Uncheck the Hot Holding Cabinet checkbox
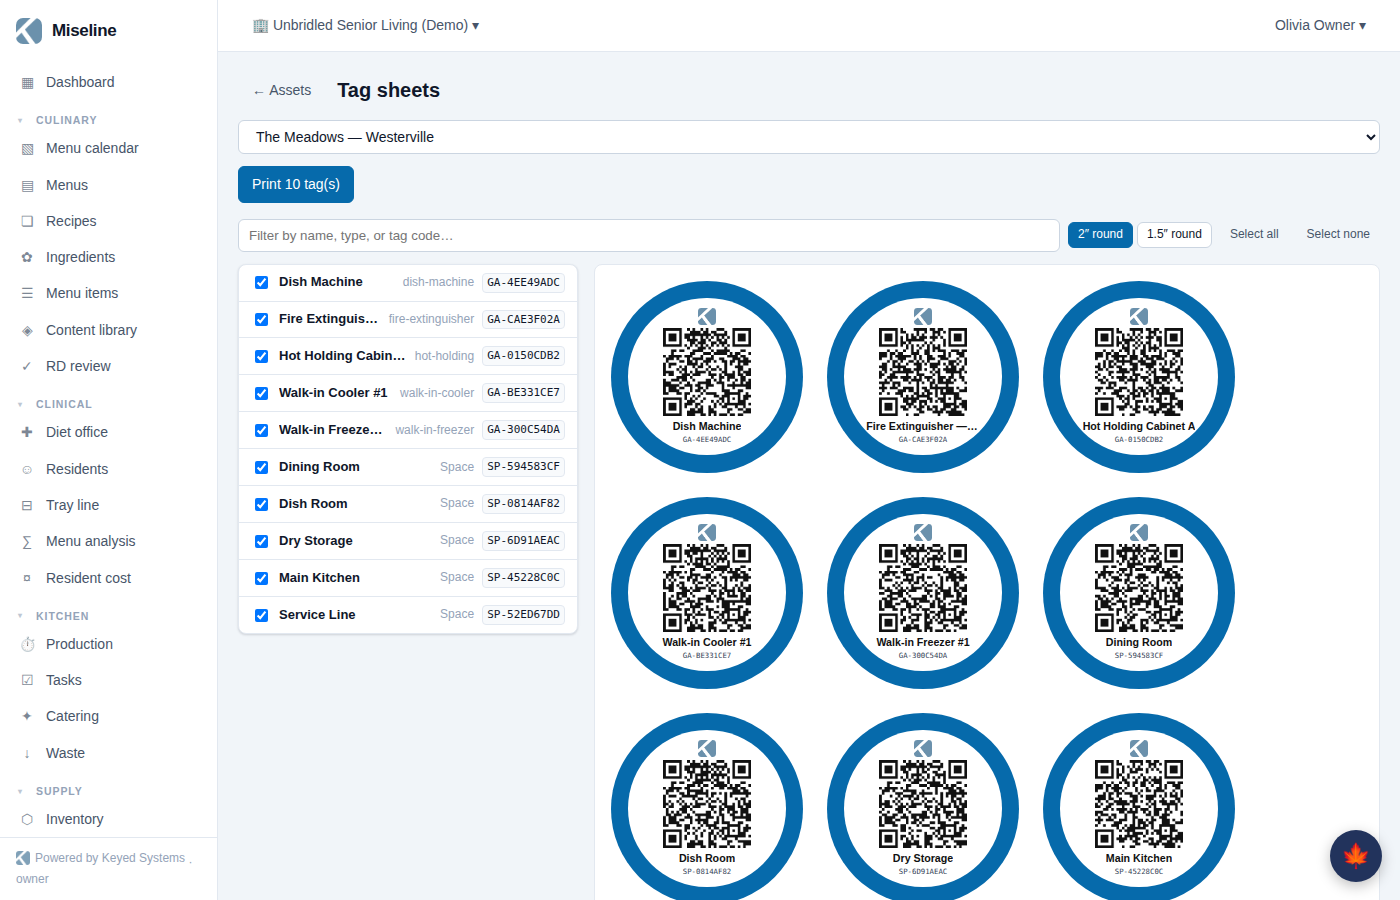 pyautogui.click(x=261, y=357)
